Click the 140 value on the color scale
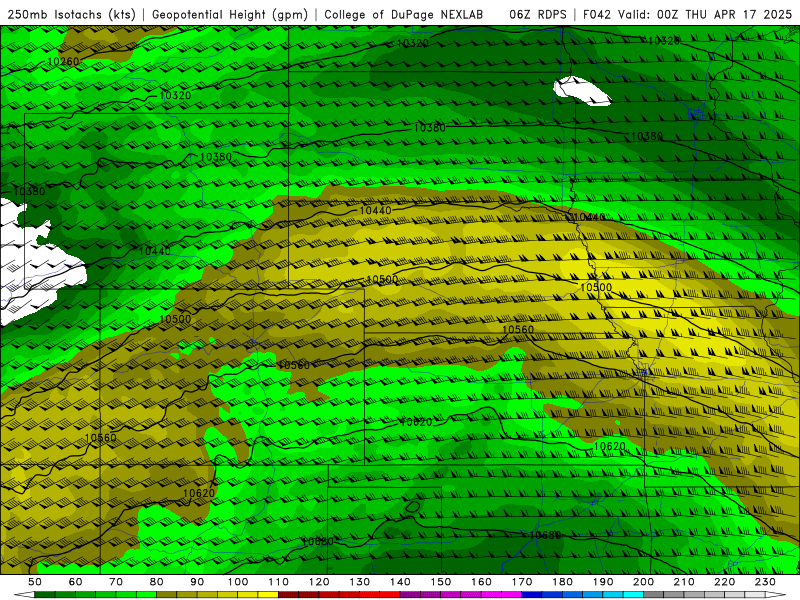This screenshot has width=800, height=600. [401, 582]
